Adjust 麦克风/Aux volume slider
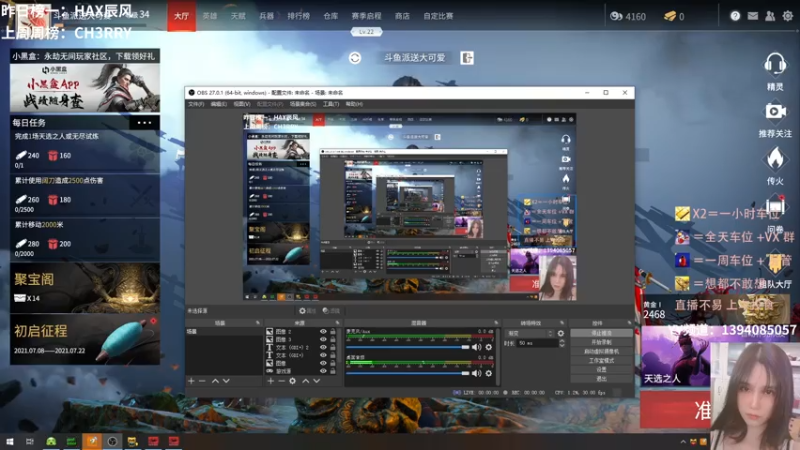800x450 pixels. (x=408, y=347)
